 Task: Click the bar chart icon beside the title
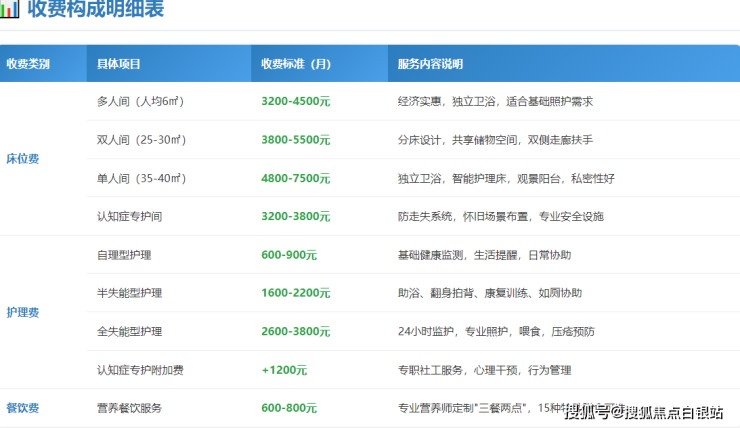[10, 11]
